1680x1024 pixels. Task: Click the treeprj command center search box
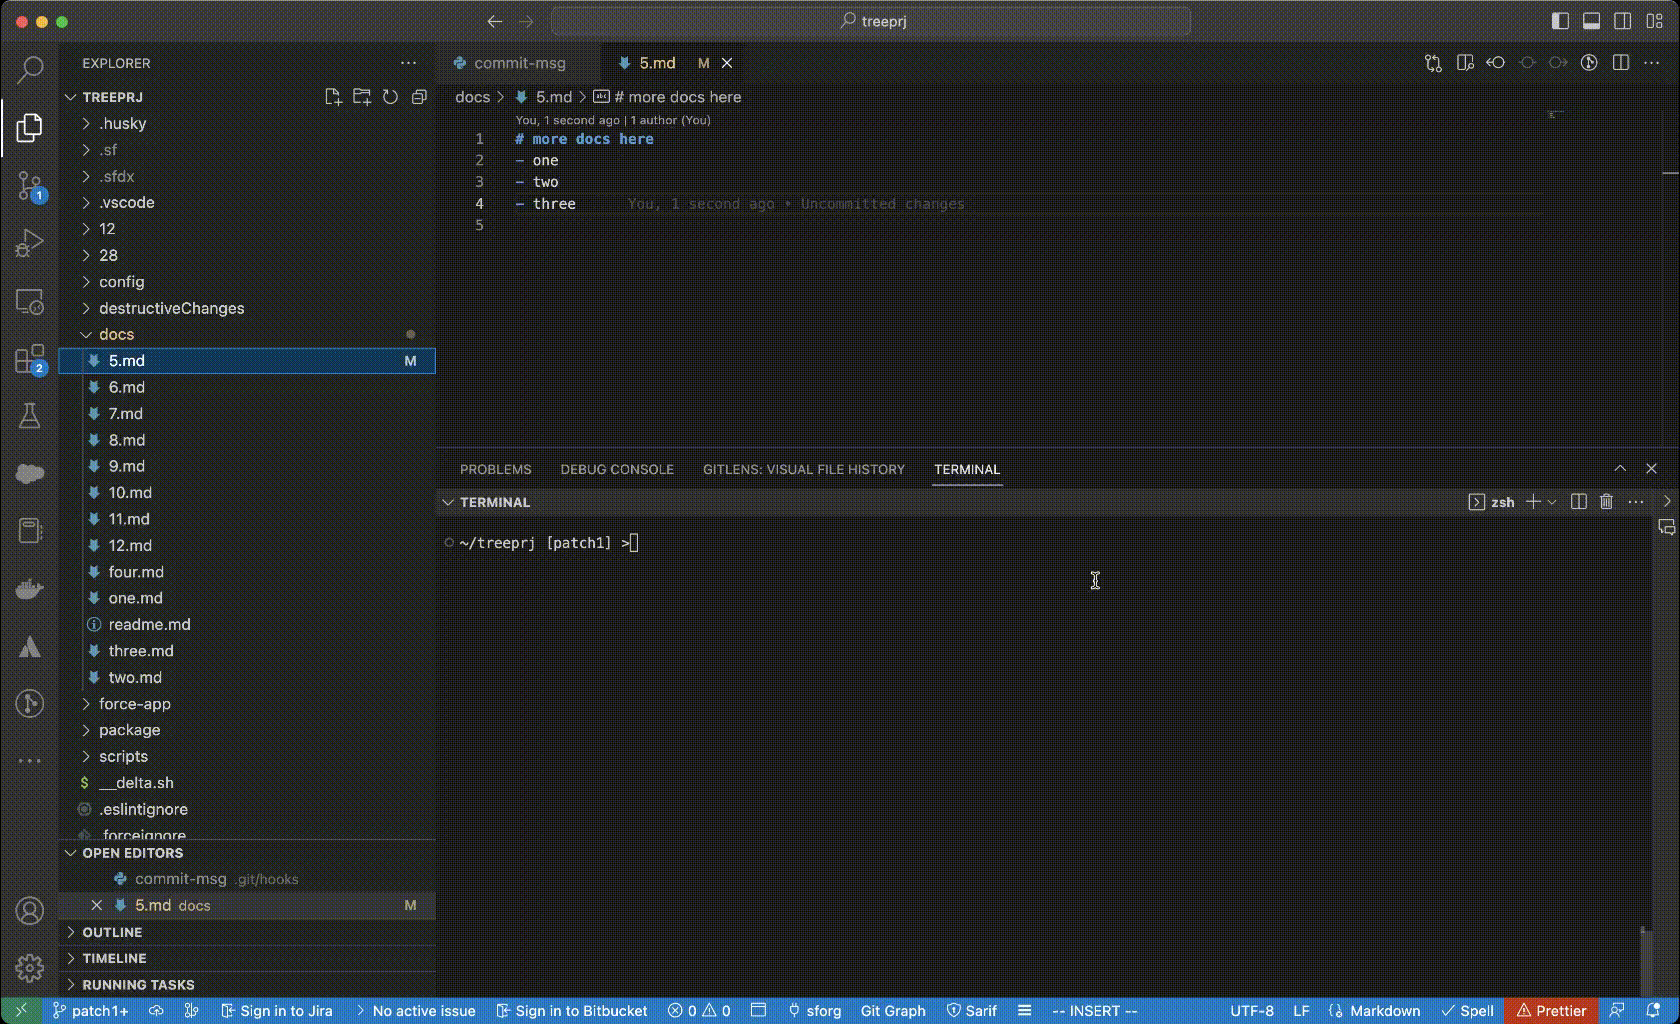[x=871, y=21]
